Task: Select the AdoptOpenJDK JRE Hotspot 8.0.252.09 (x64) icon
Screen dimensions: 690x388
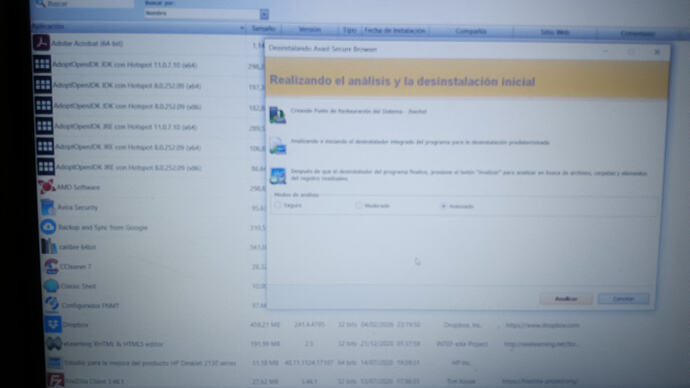Action: [x=45, y=146]
